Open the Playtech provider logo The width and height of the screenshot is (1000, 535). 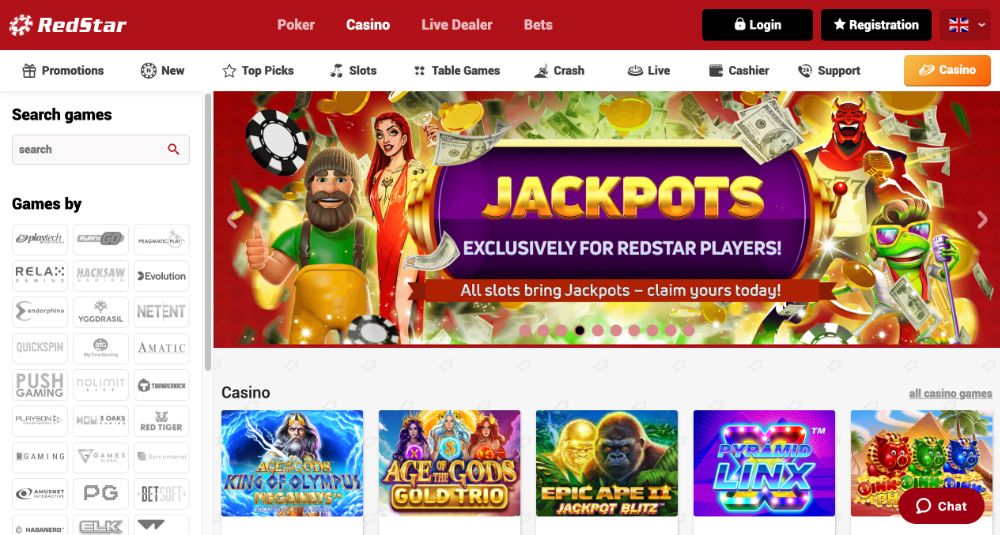40,239
